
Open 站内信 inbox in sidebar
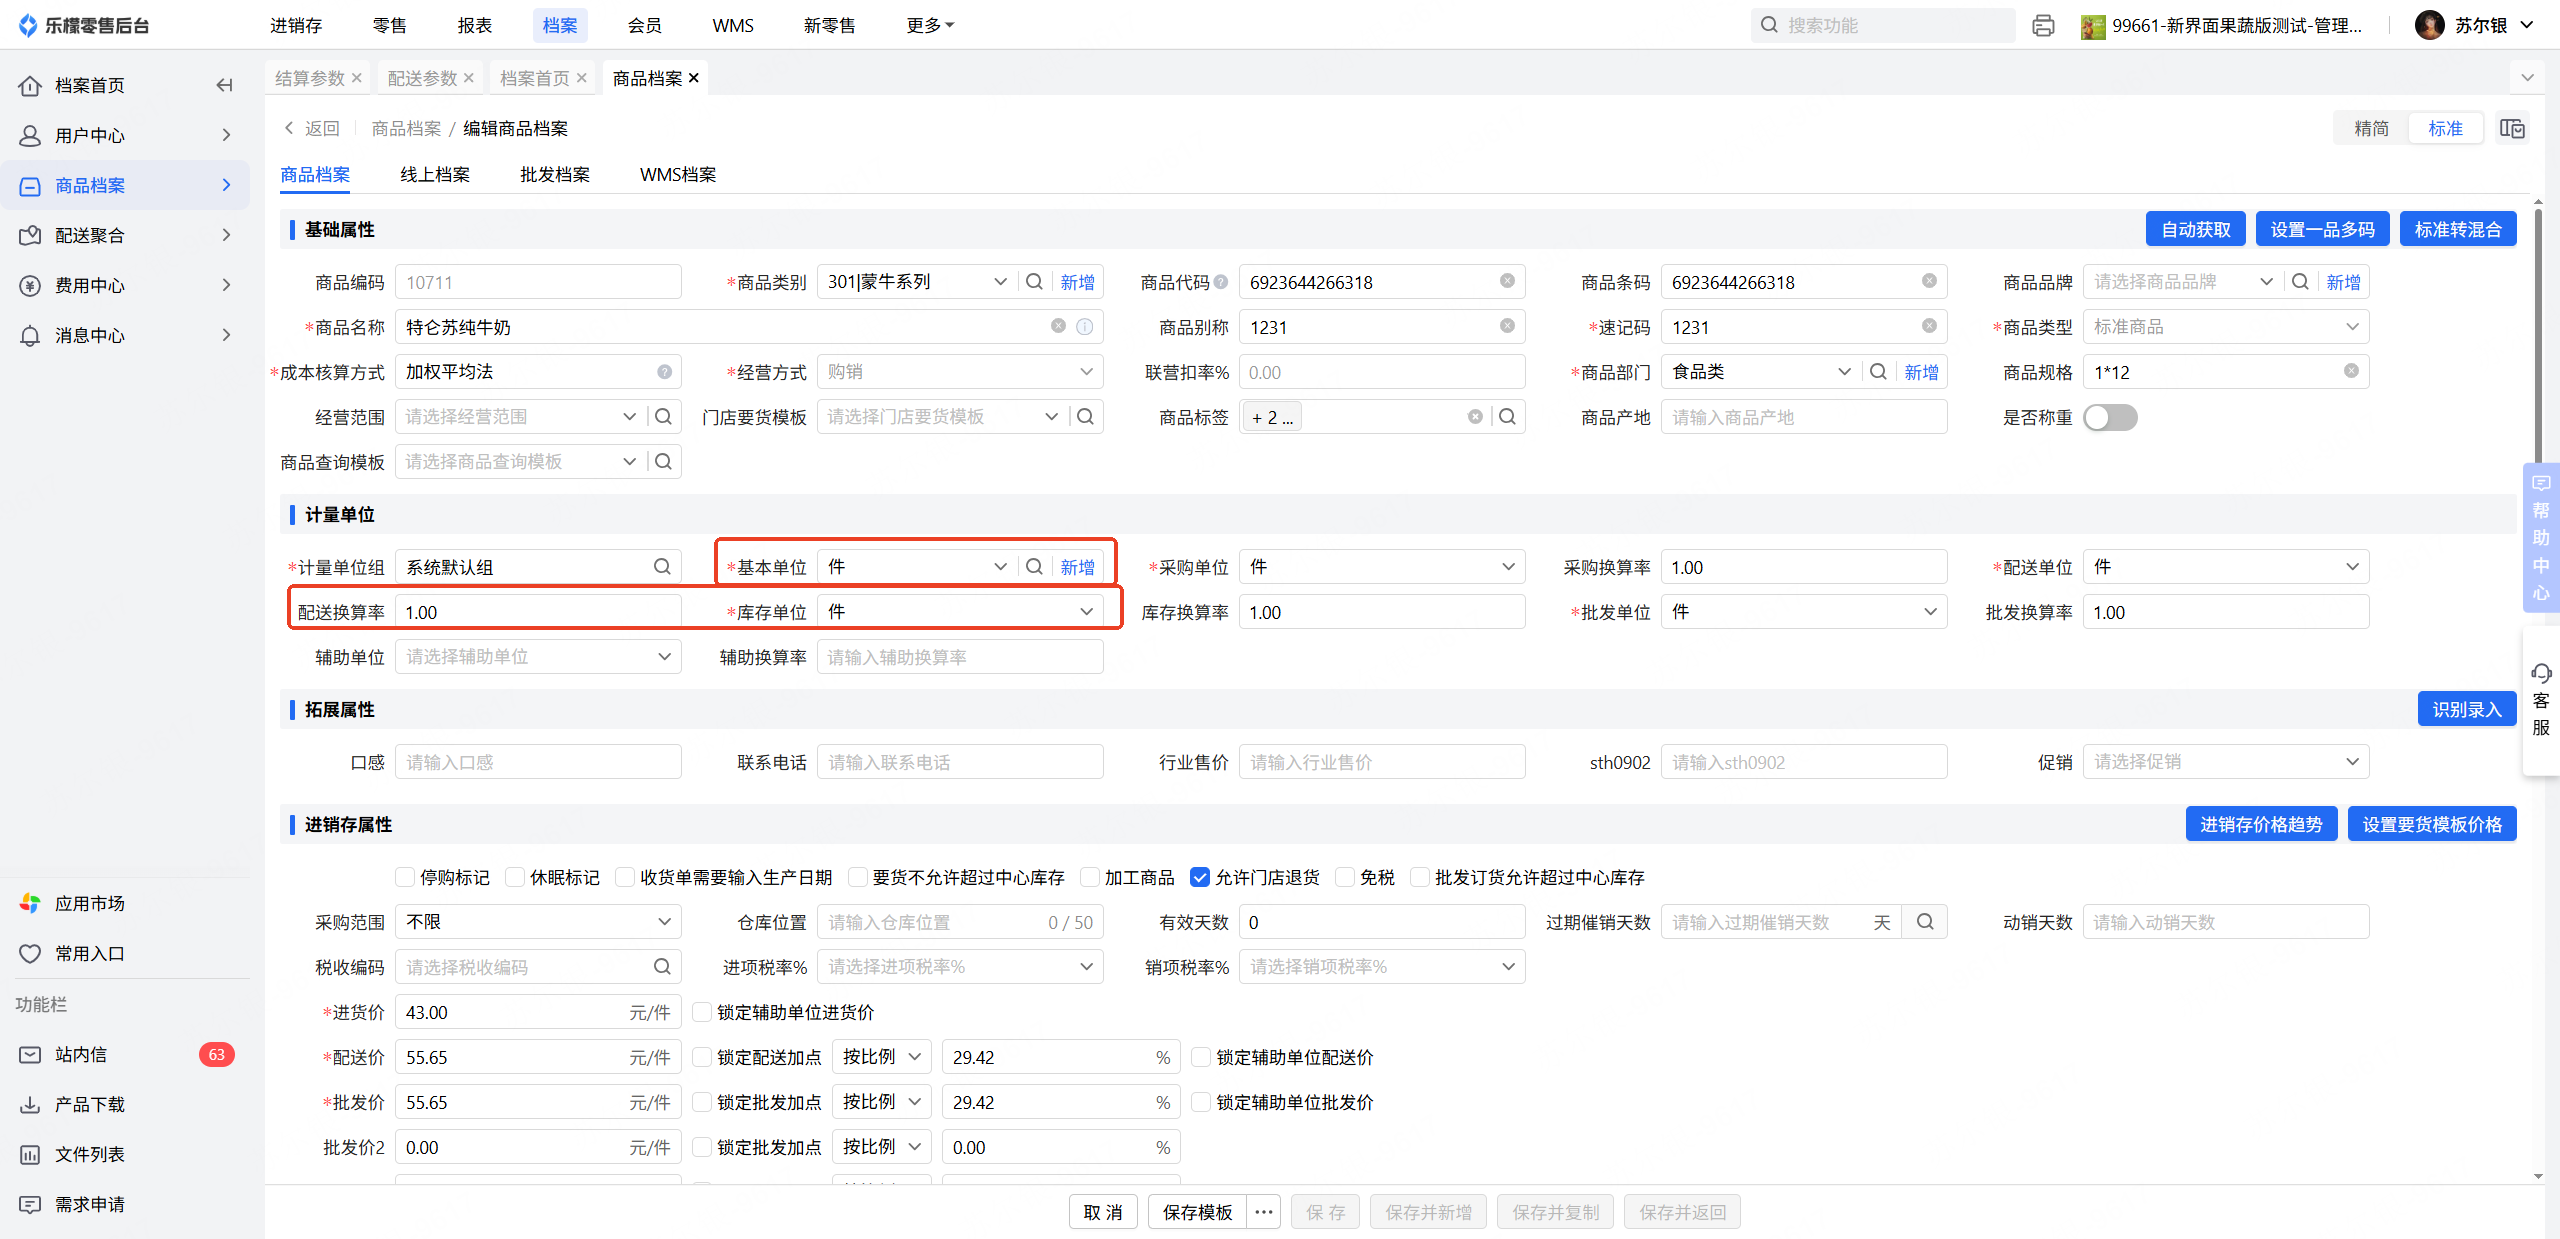click(82, 1054)
